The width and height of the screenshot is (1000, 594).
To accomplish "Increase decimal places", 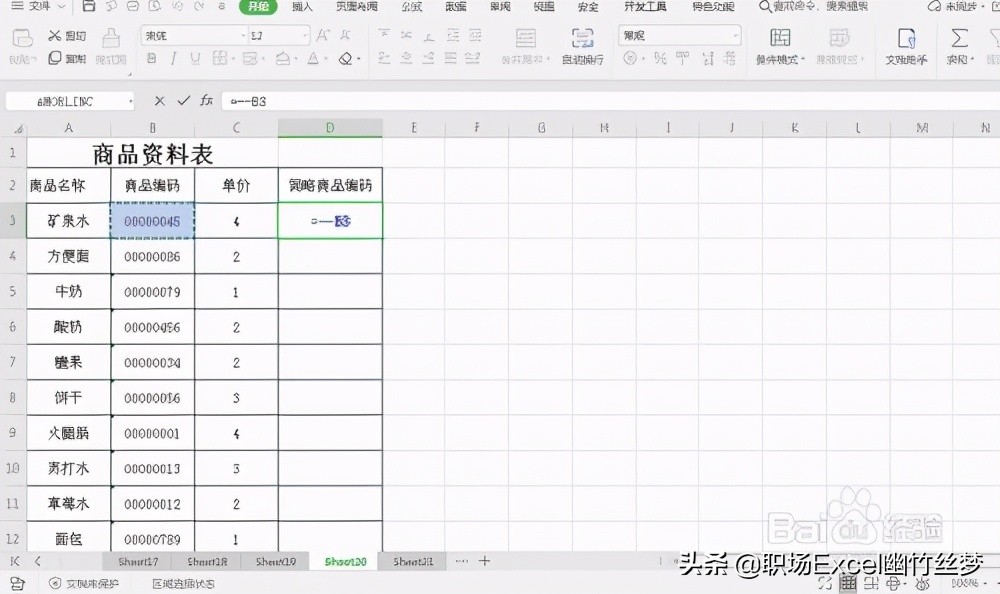I will [x=708, y=59].
